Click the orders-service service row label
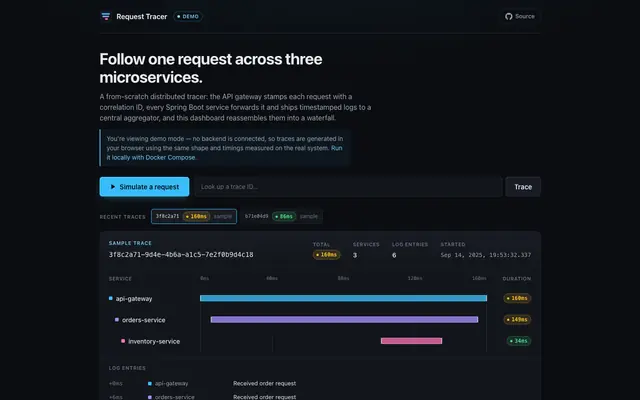Screen dimensions: 640x400 pyautogui.click(x=144, y=320)
